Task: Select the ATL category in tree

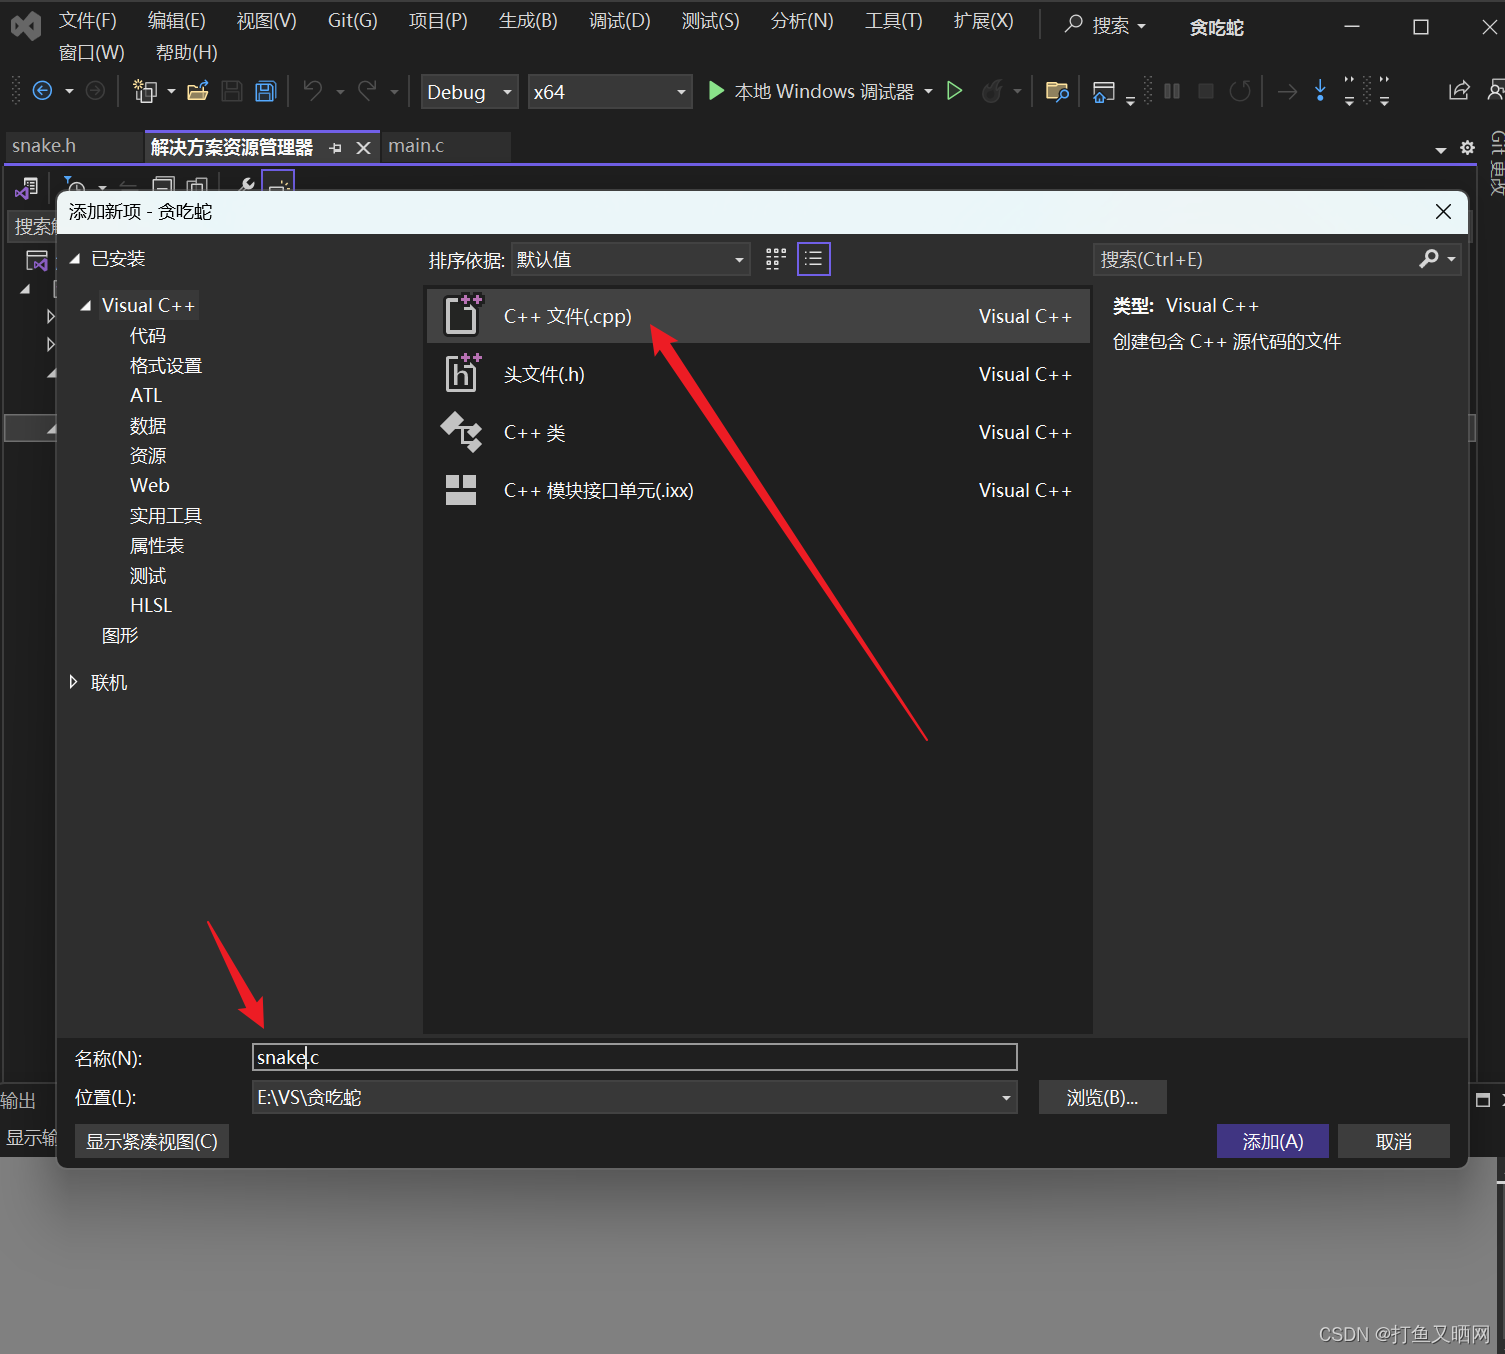Action: (146, 396)
